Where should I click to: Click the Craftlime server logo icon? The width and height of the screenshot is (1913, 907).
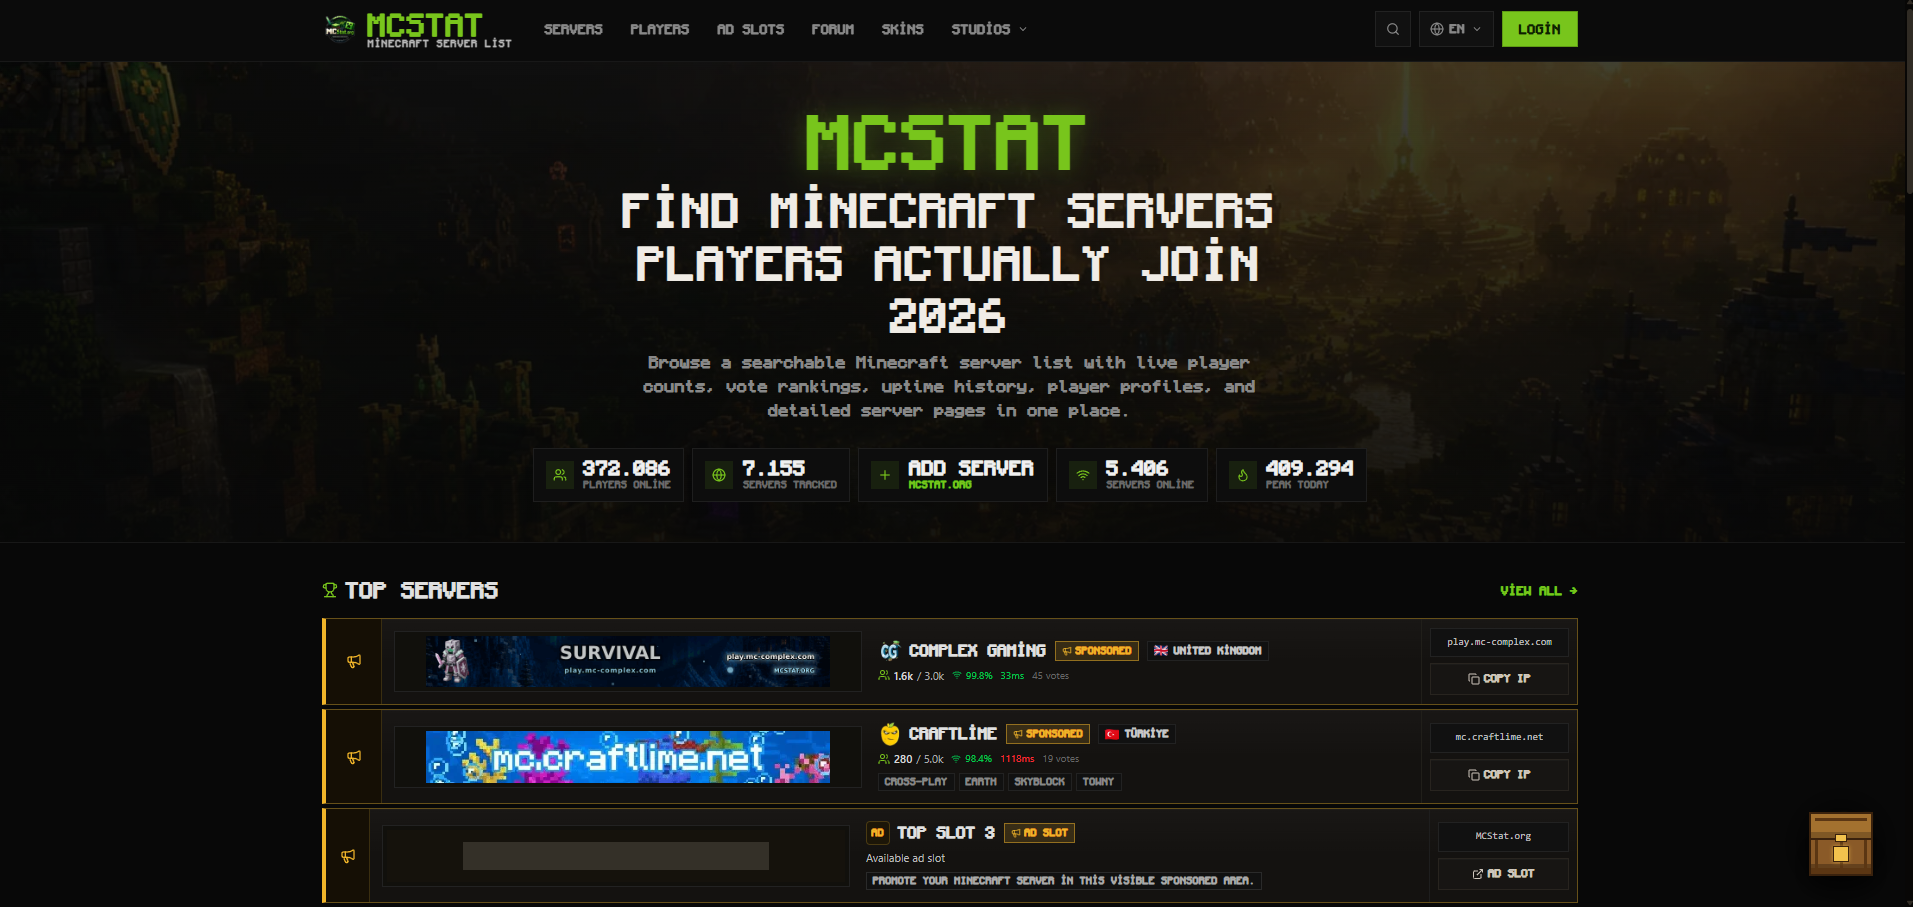[890, 734]
